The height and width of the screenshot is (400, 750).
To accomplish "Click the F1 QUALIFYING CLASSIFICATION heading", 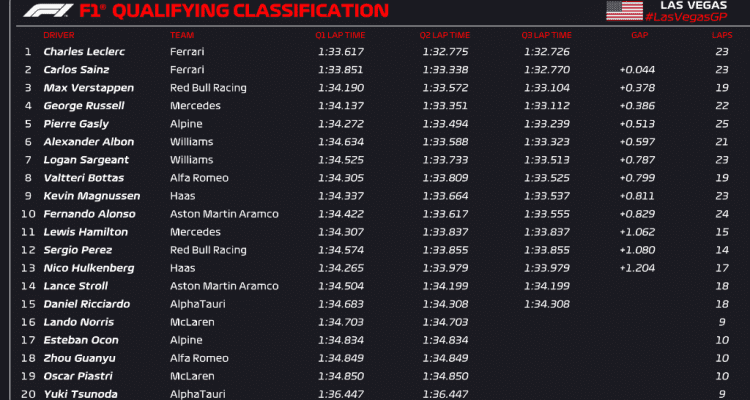I will [x=234, y=11].
